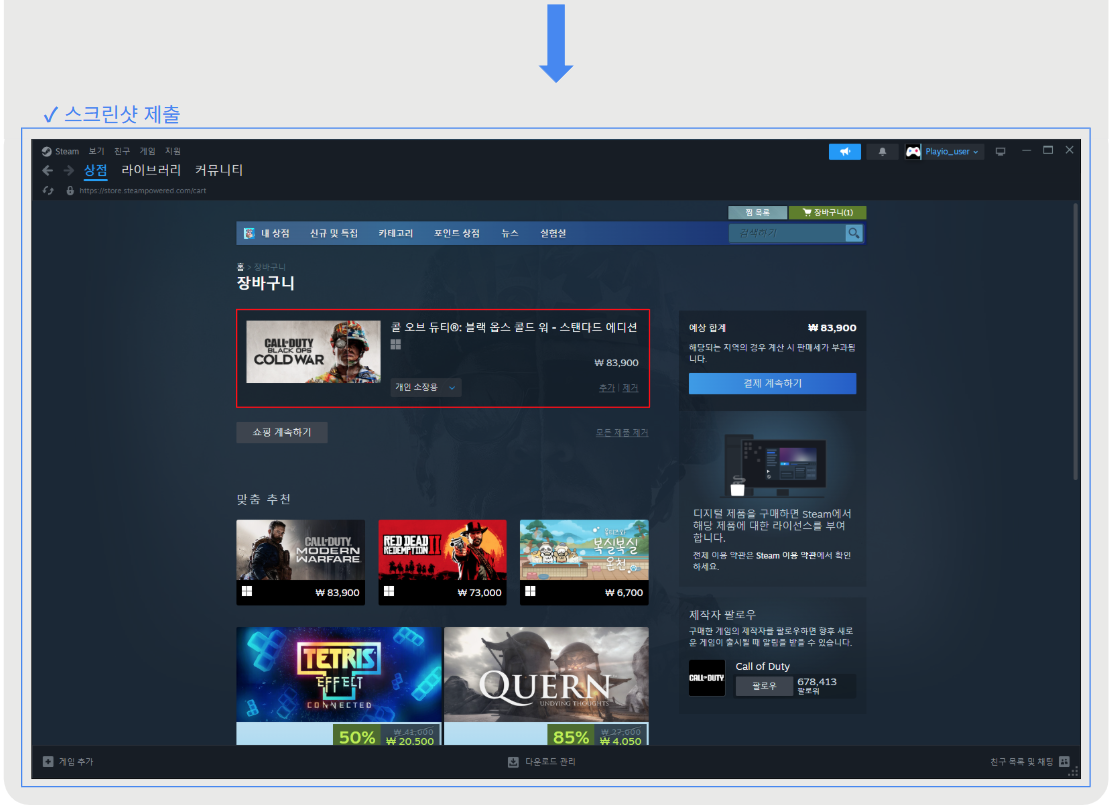Click 결제 계속하기 checkout button
Image resolution: width=1113 pixels, height=809 pixels.
[x=772, y=383]
